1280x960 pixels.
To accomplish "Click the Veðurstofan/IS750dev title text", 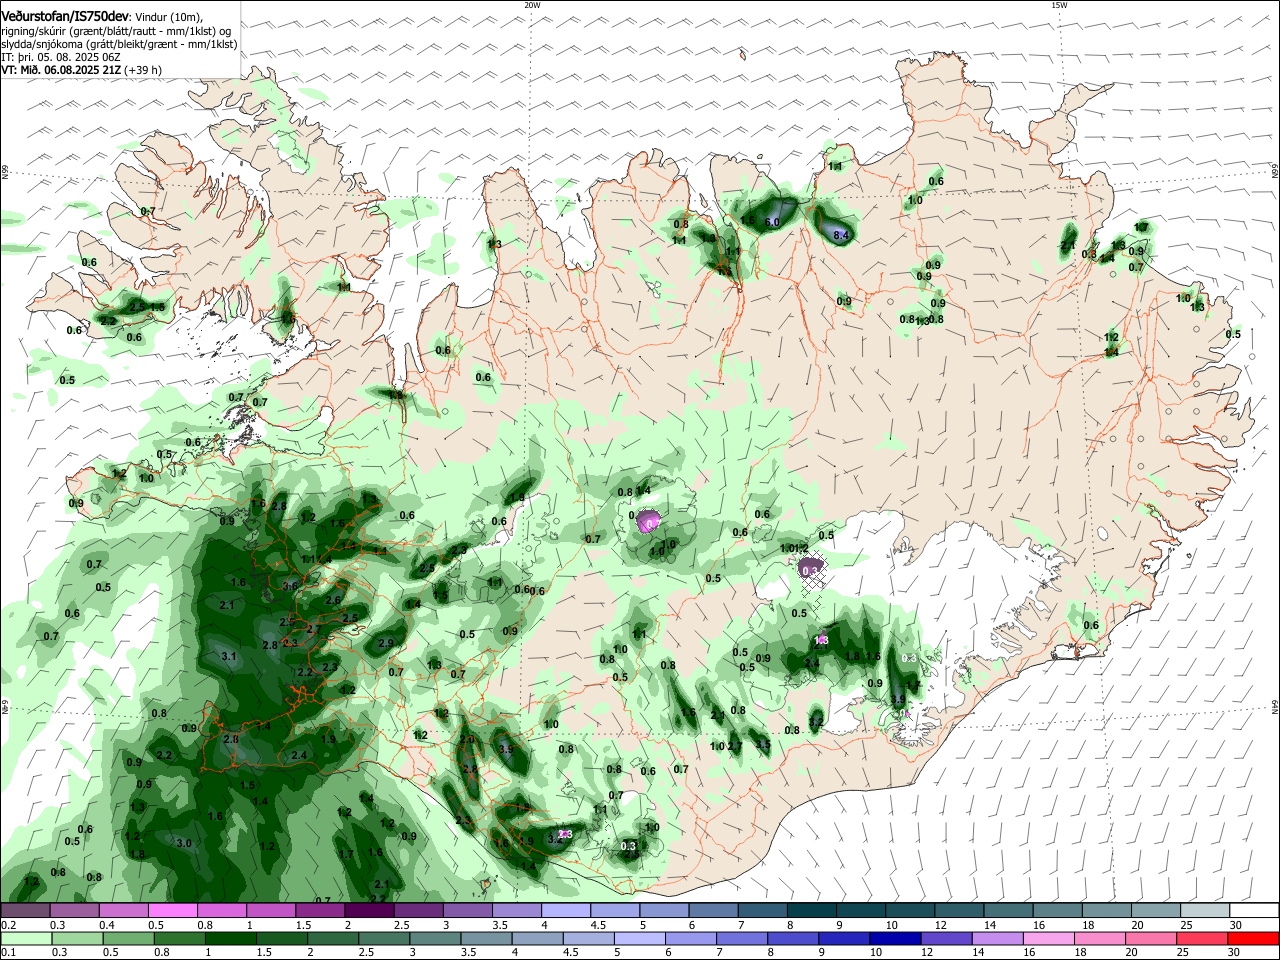I will pos(64,17).
